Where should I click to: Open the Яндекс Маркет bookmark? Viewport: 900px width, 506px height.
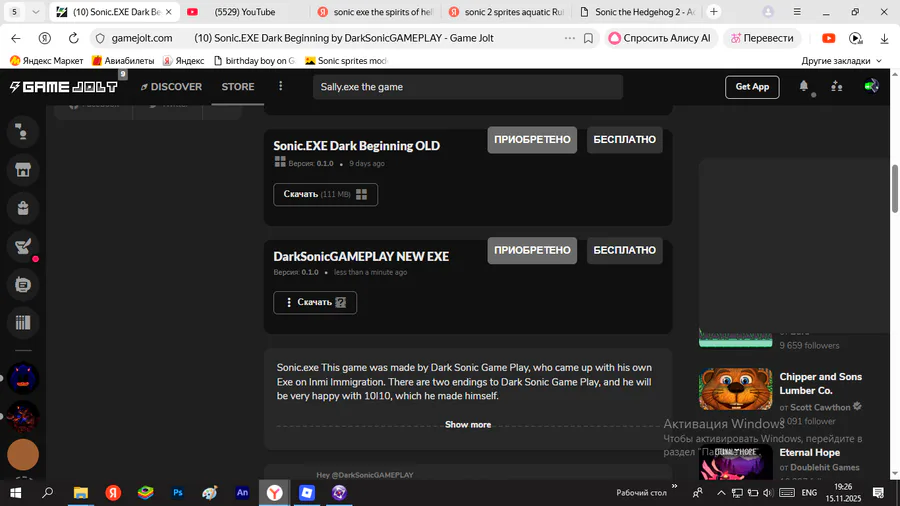click(x=47, y=60)
